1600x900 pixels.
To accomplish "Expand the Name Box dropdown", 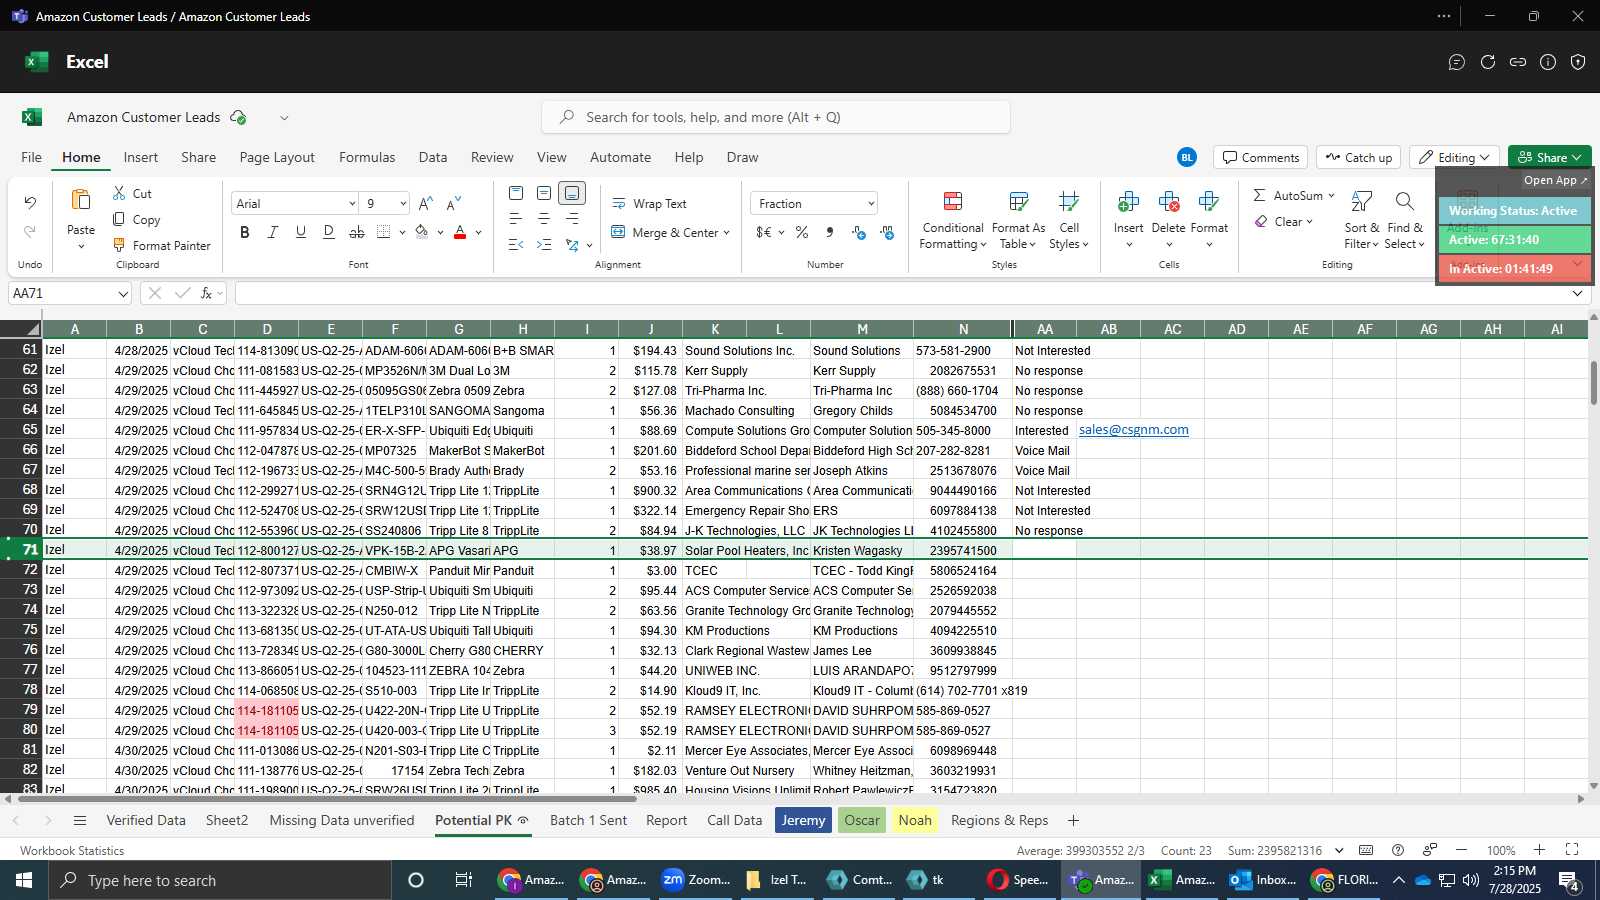I will 123,294.
